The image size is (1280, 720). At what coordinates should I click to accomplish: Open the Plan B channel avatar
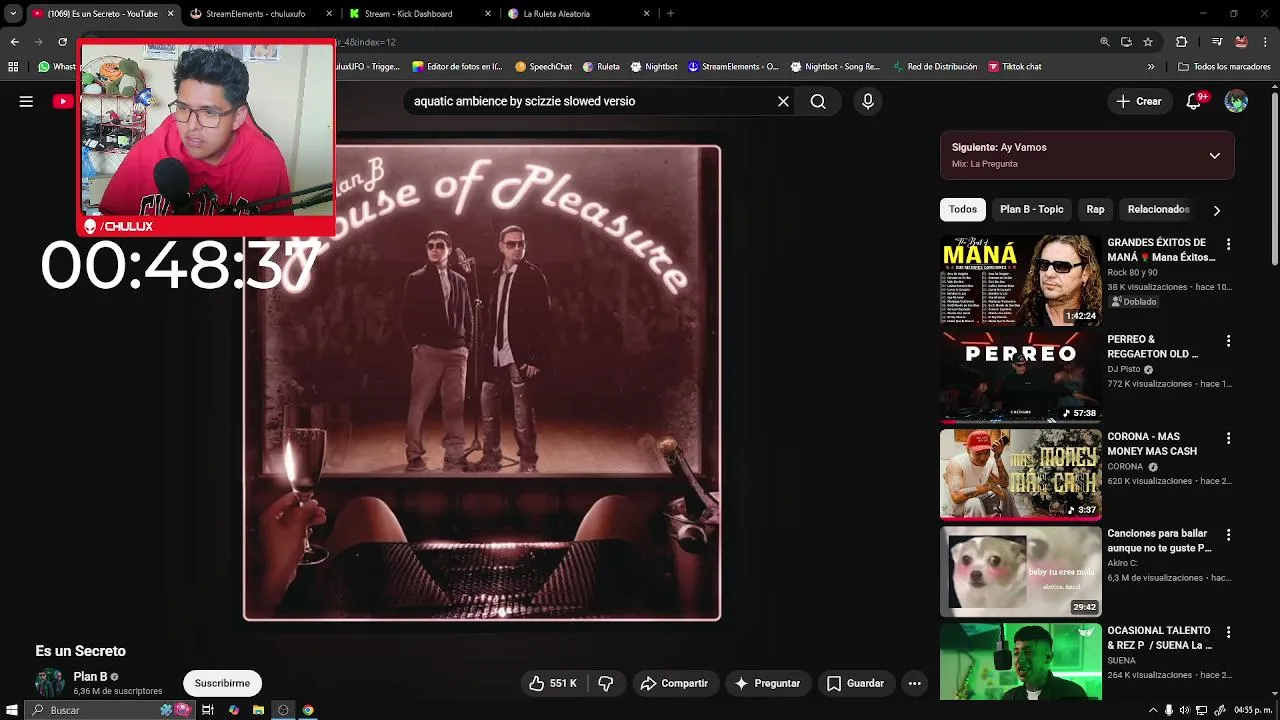click(x=49, y=683)
